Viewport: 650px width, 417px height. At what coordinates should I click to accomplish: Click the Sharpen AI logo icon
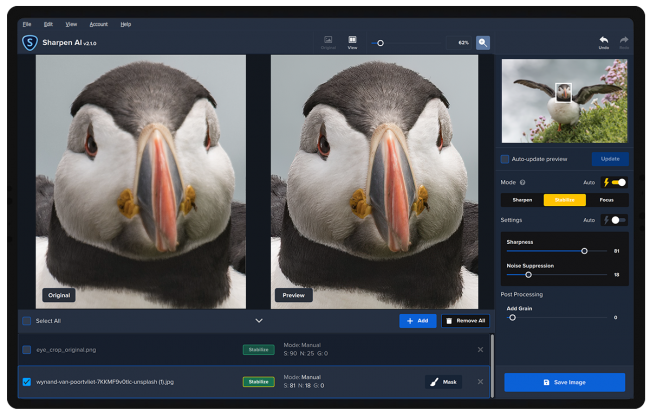(29, 43)
